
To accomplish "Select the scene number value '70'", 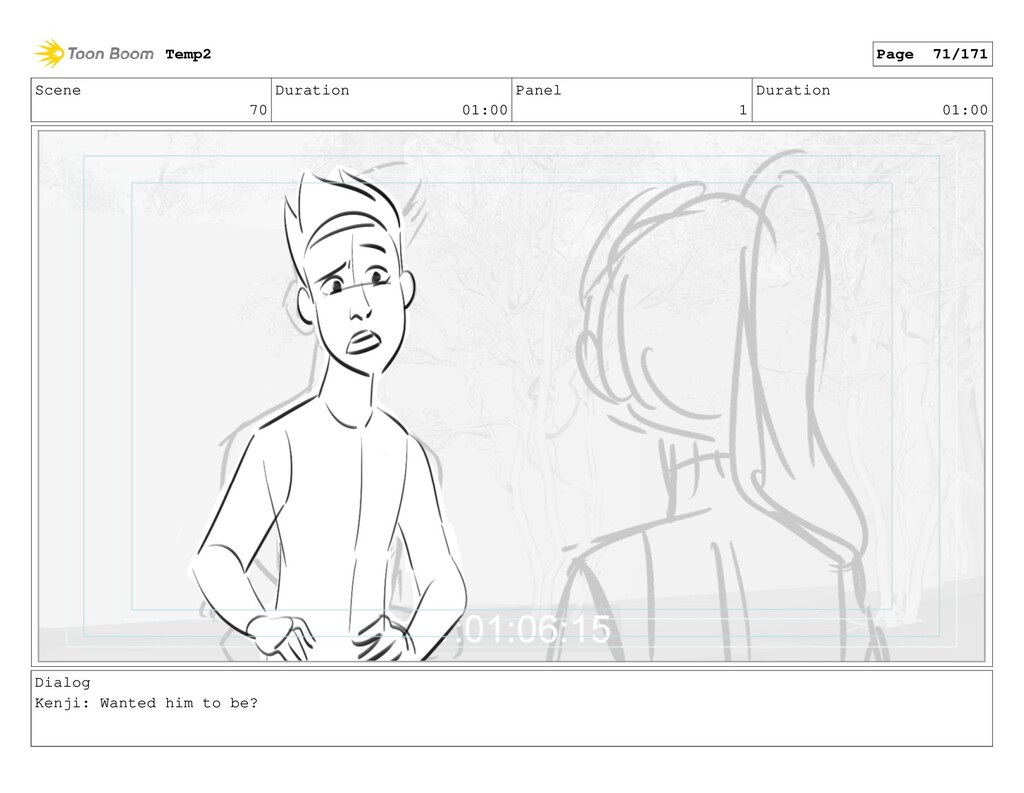I will pos(259,110).
